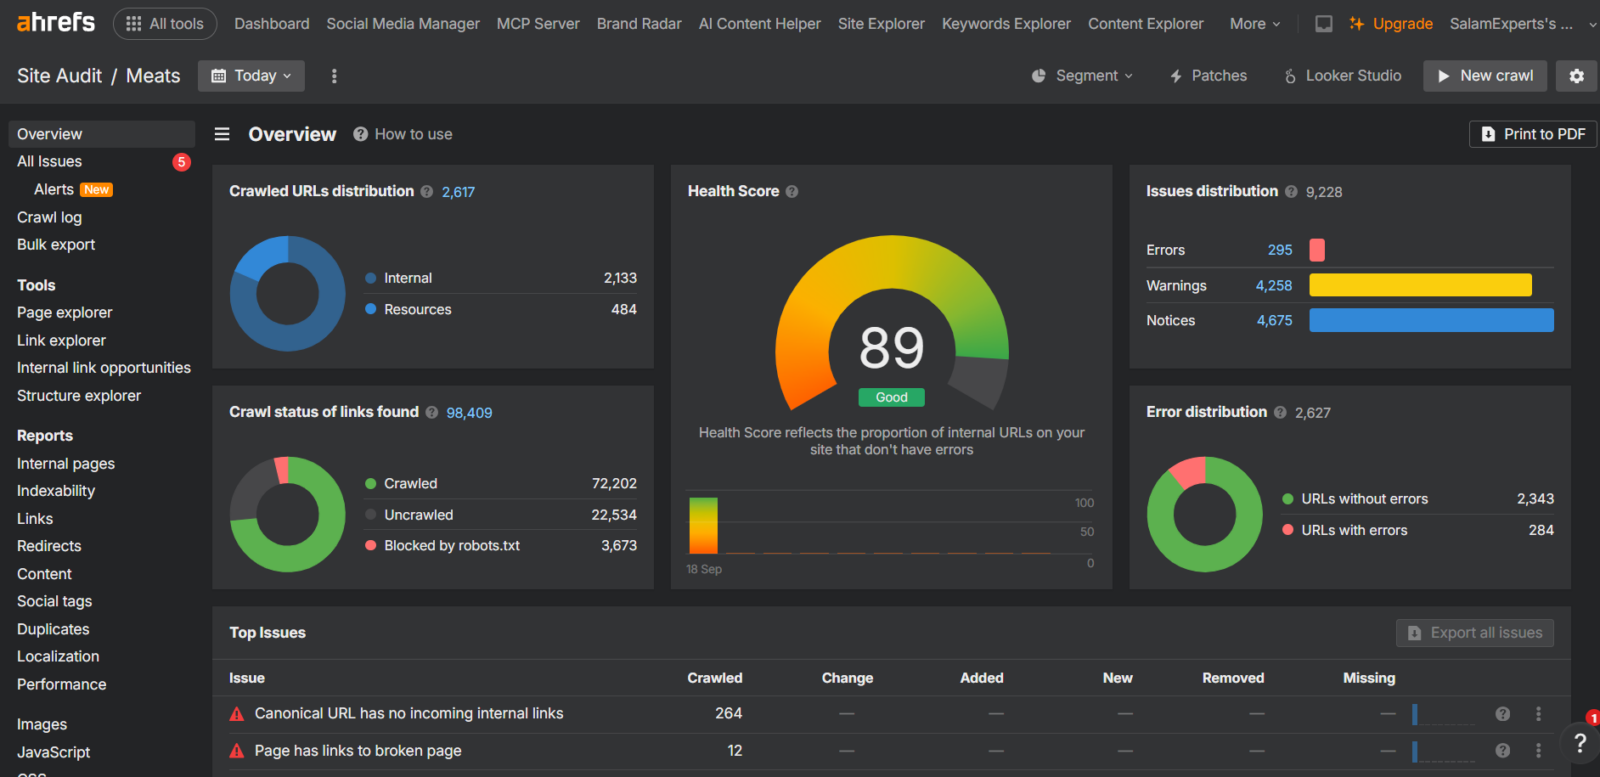Open Indexability report
Image resolution: width=1600 pixels, height=777 pixels.
pyautogui.click(x=56, y=491)
